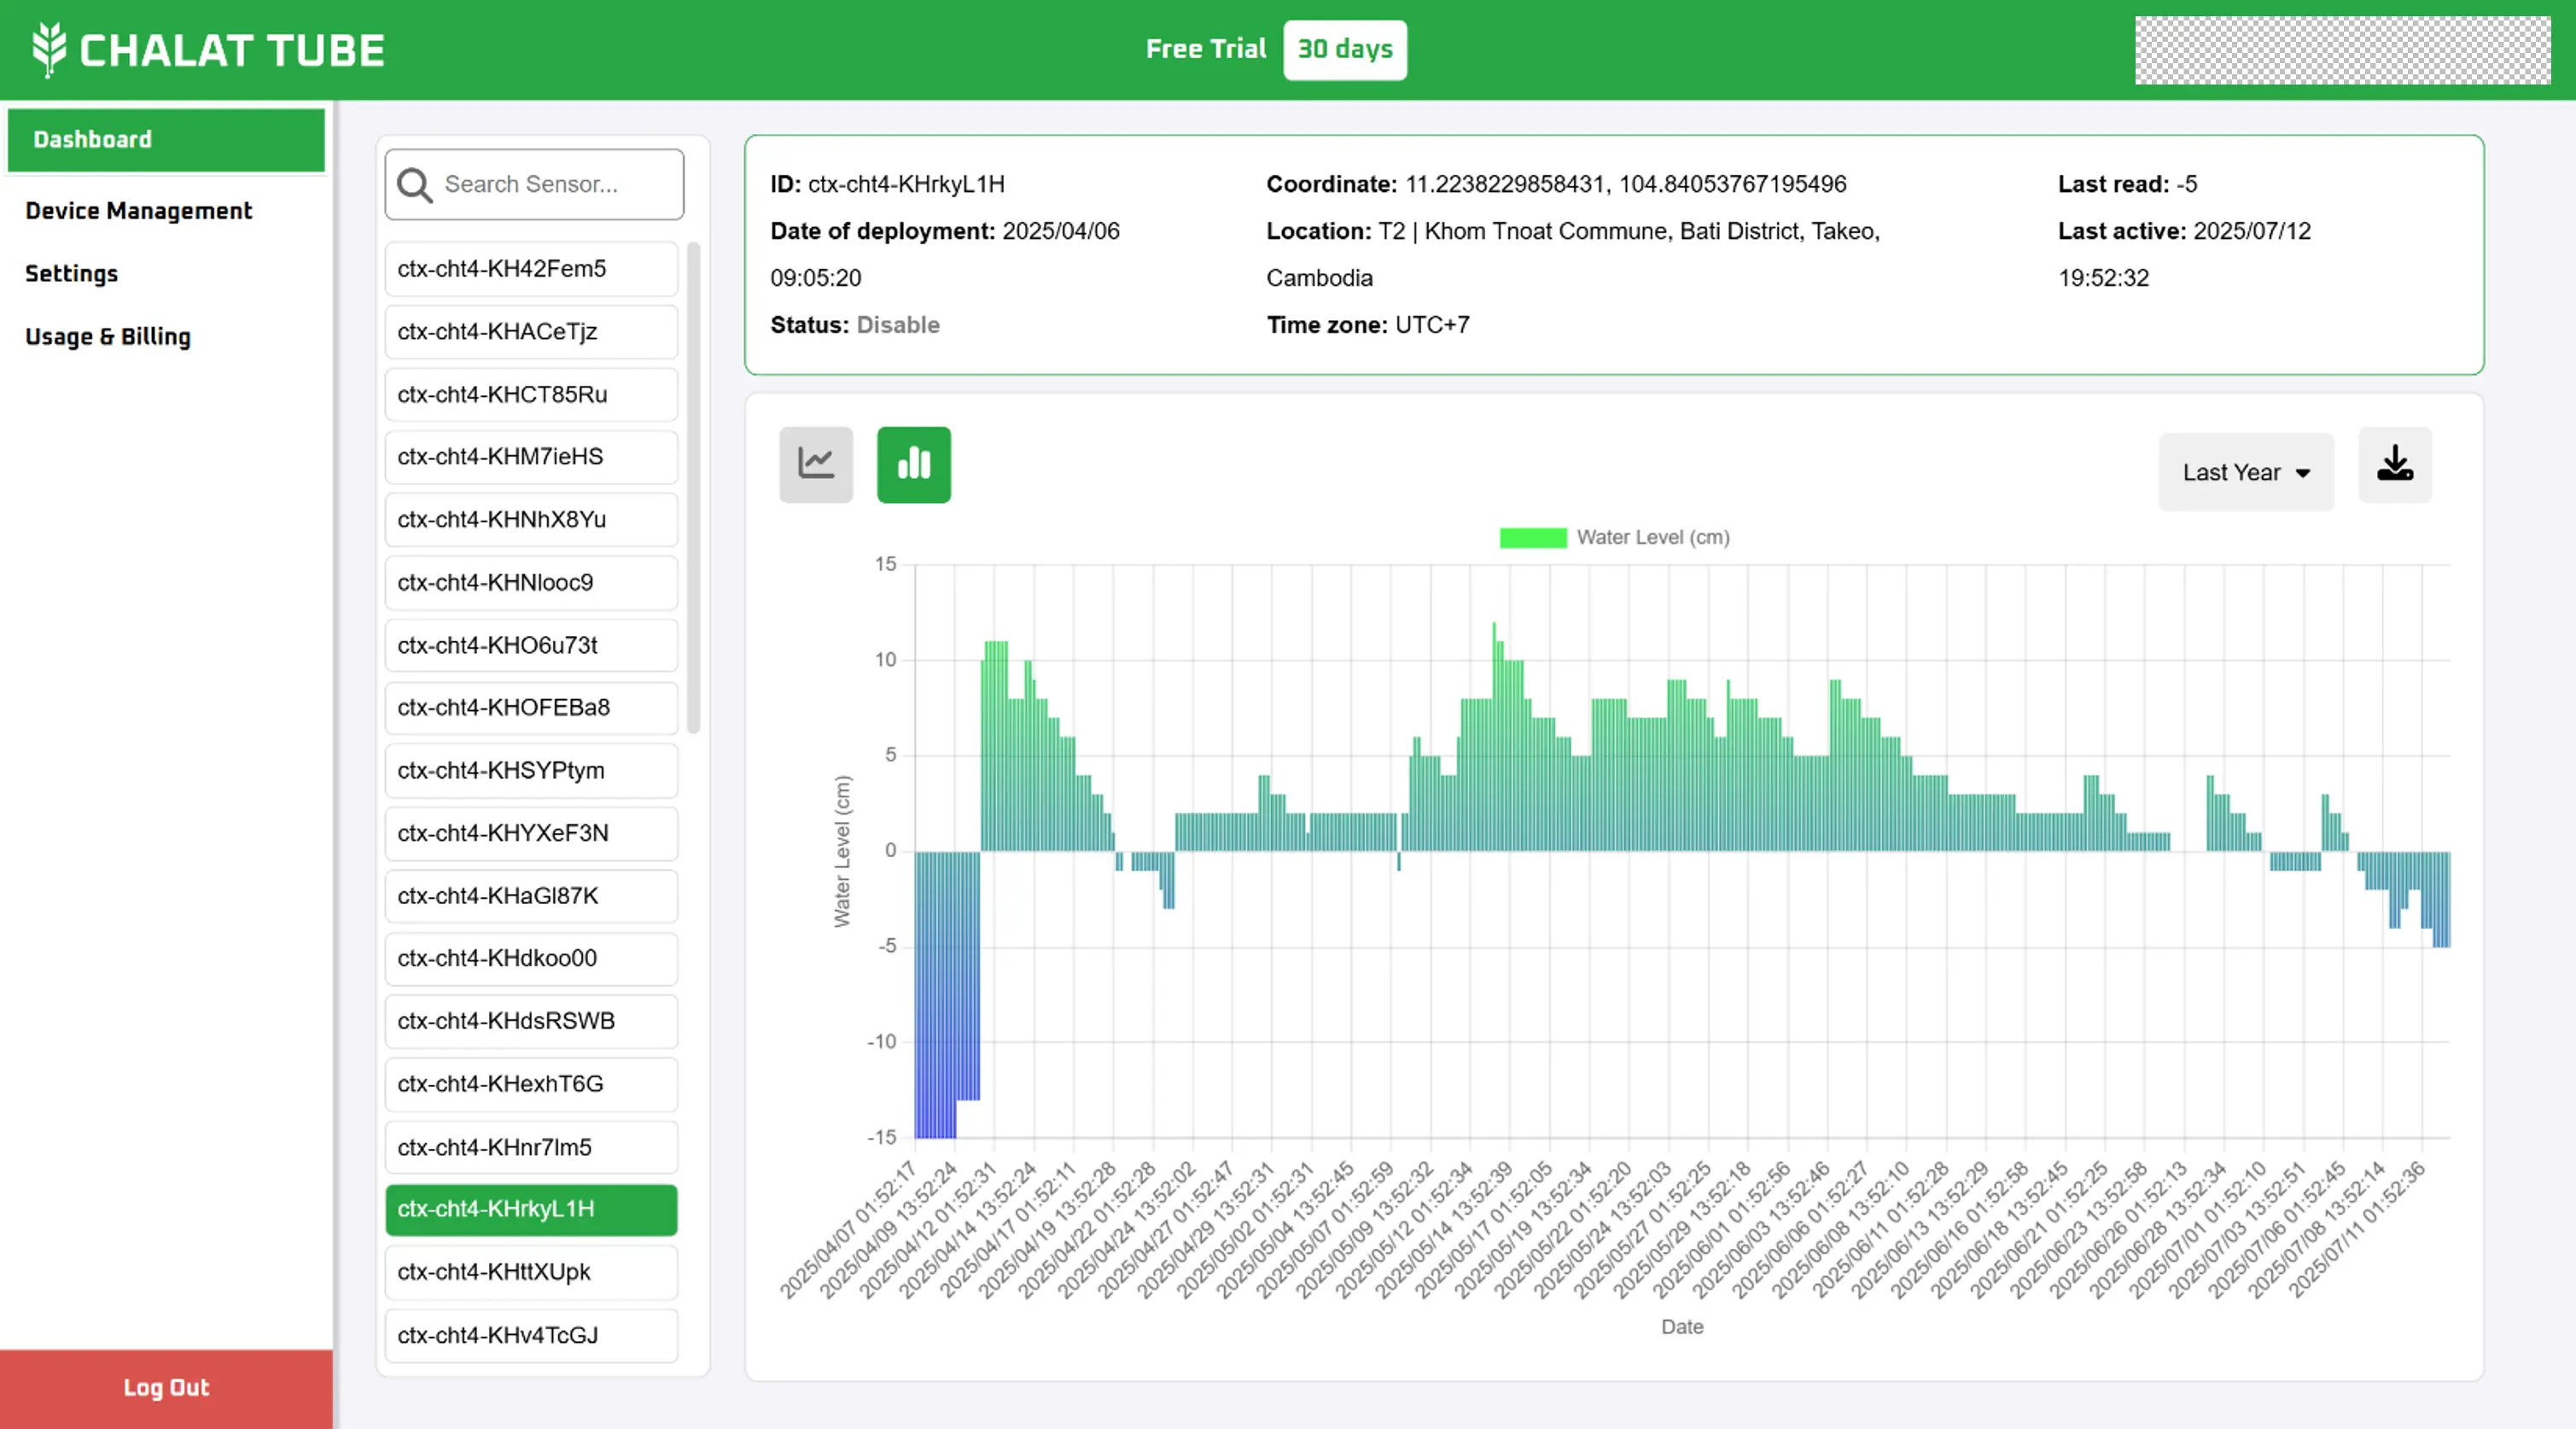
Task: Click the 30 days trial badge
Action: [x=1344, y=49]
